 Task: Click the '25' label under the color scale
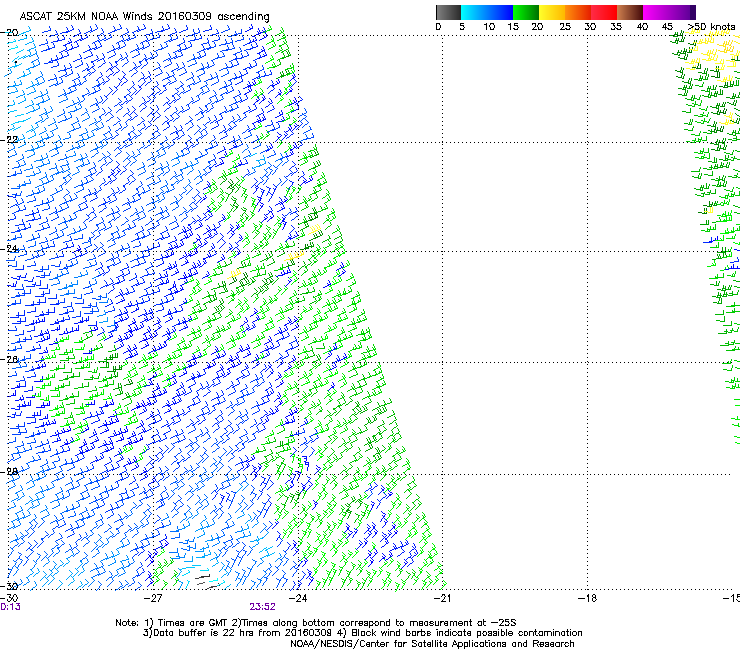point(565,27)
